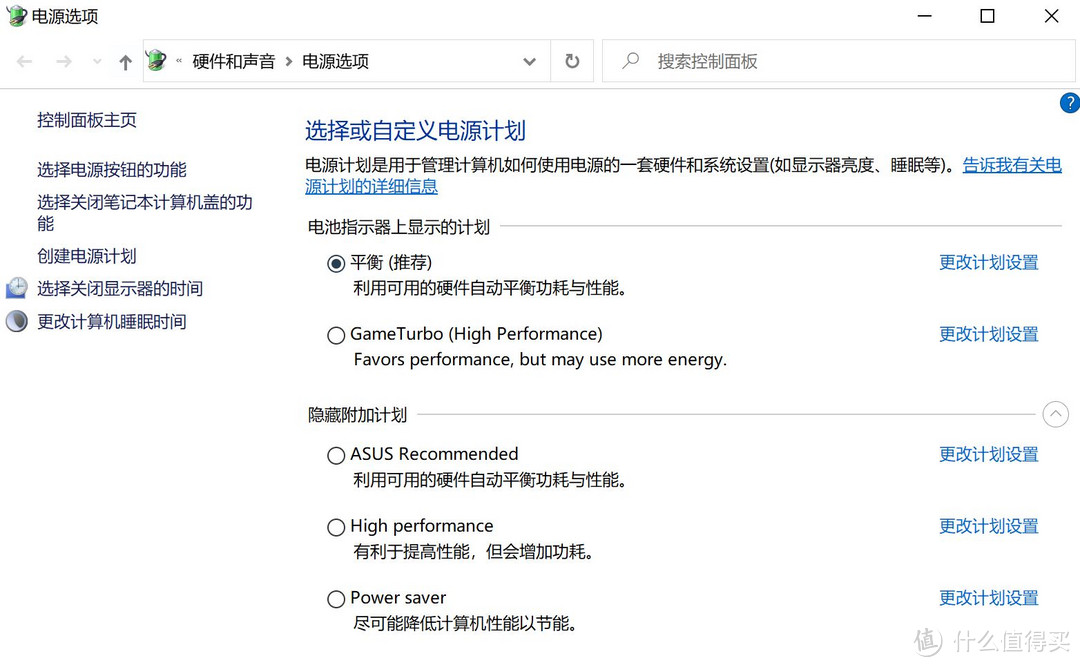The image size is (1080, 667).
Task: Click the clock icon beside 选择关闭显示器的时间
Action: pyautogui.click(x=17, y=288)
